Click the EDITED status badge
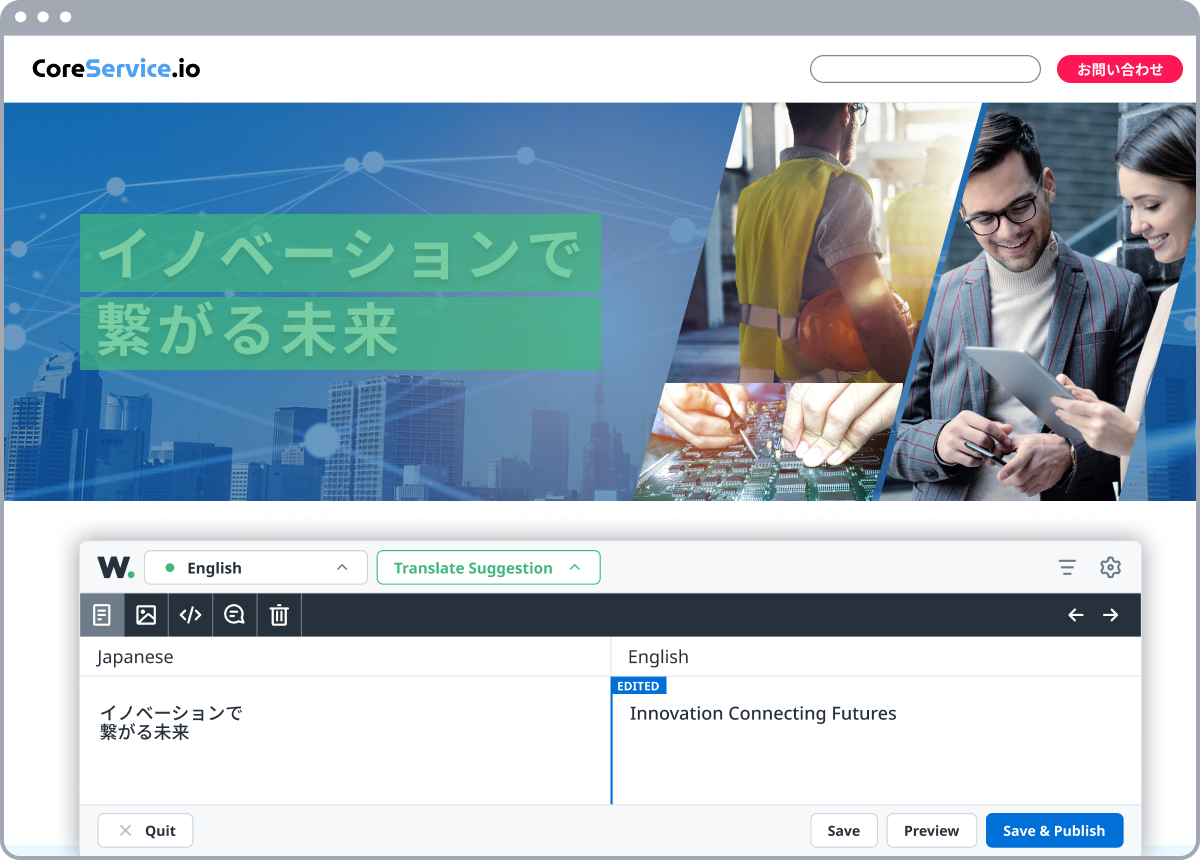This screenshot has width=1200, height=860. point(638,685)
